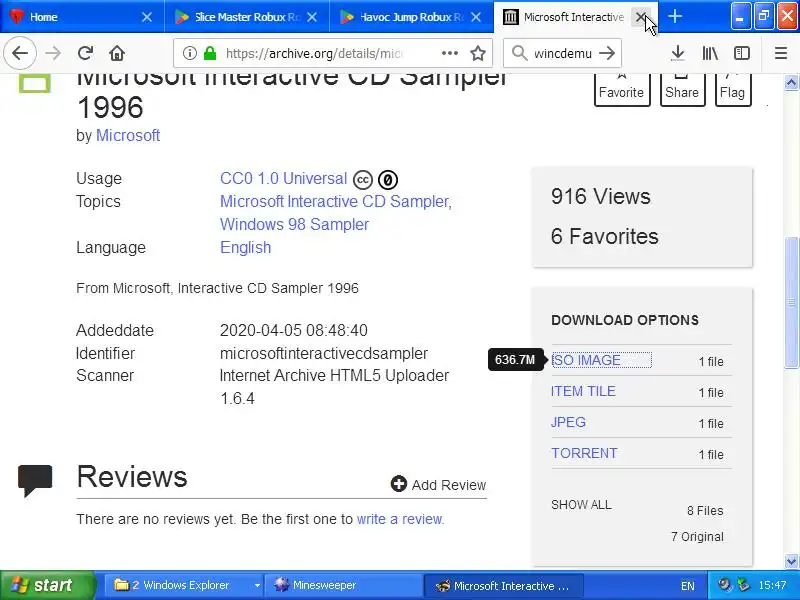
Task: Click the green secure connection padlock
Action: pyautogui.click(x=210, y=53)
